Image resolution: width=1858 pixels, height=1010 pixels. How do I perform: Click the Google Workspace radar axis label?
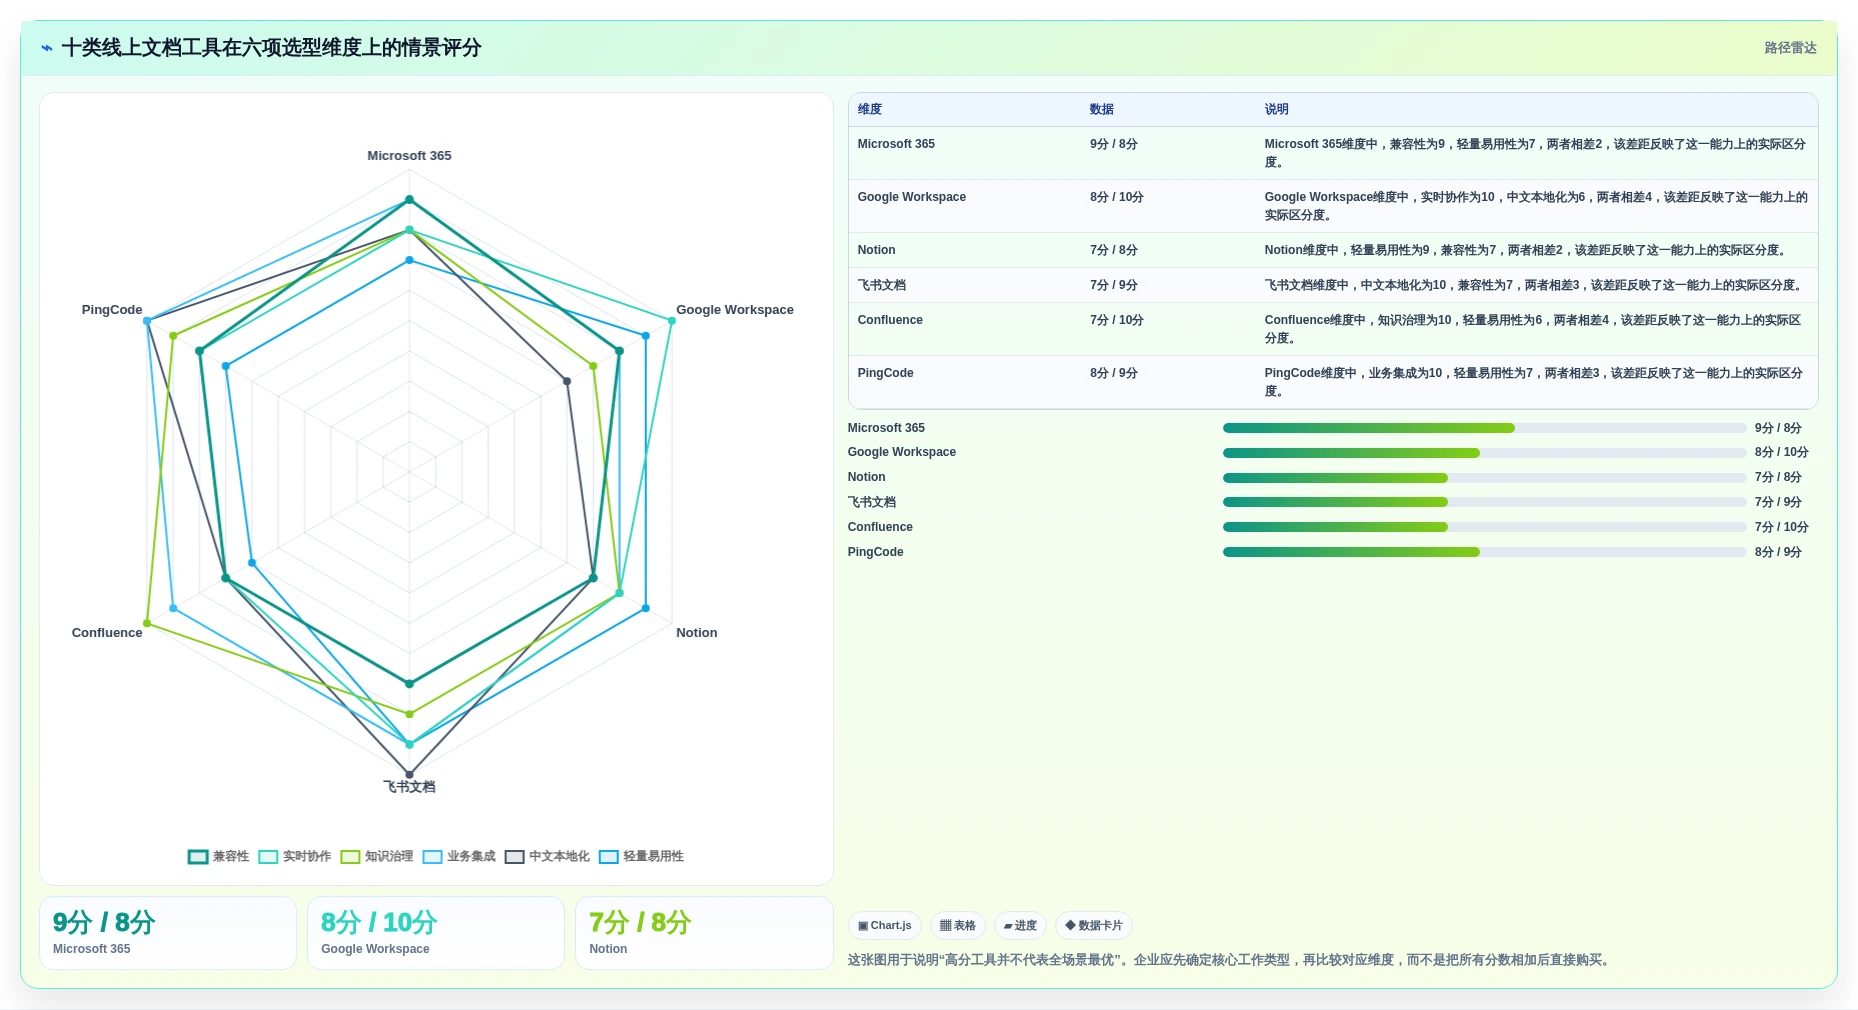(735, 310)
